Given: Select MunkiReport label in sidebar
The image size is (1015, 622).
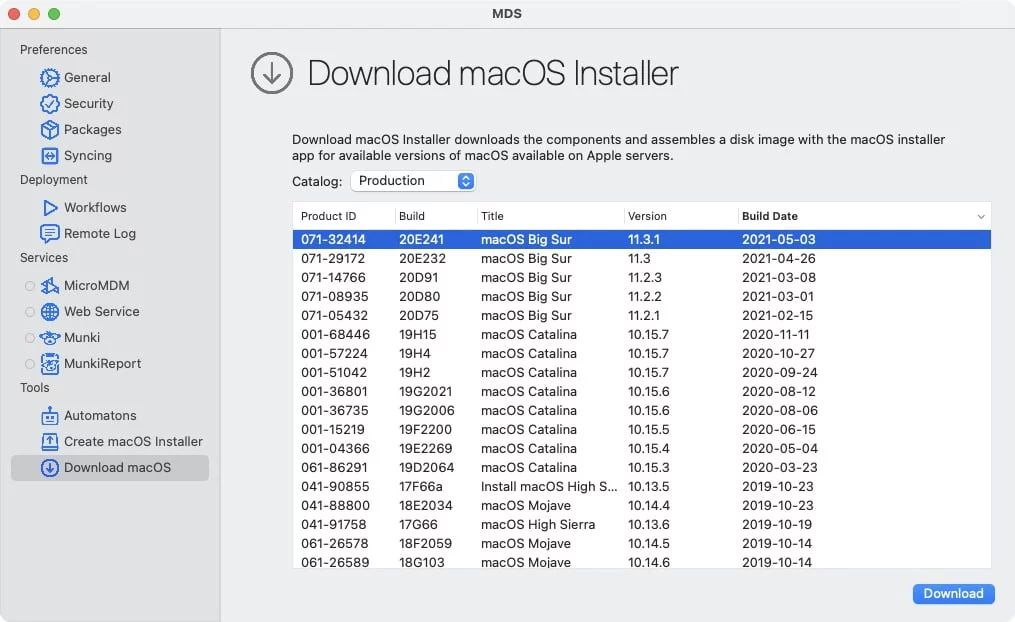Looking at the screenshot, I should 102,364.
